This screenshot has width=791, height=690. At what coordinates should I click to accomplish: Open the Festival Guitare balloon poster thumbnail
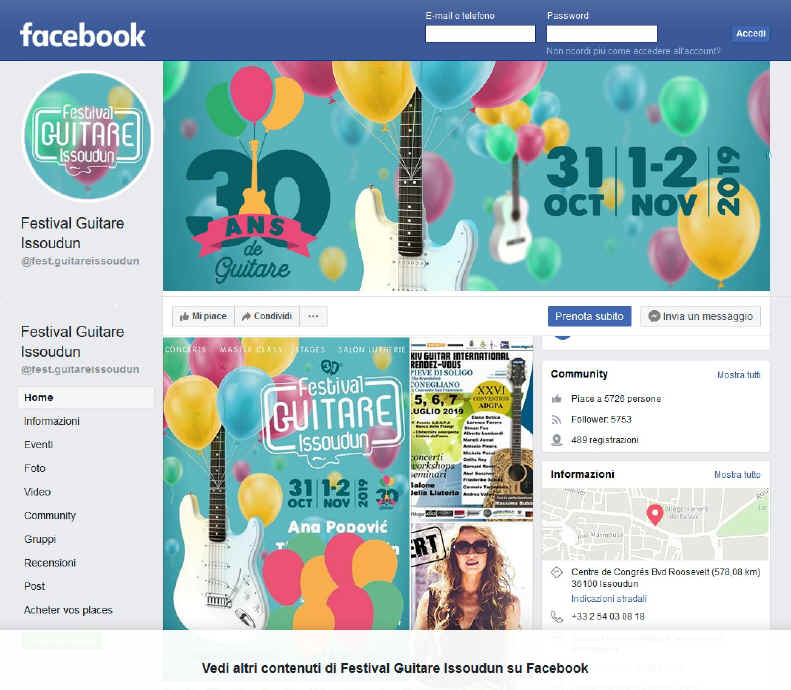pyautogui.click(x=286, y=483)
